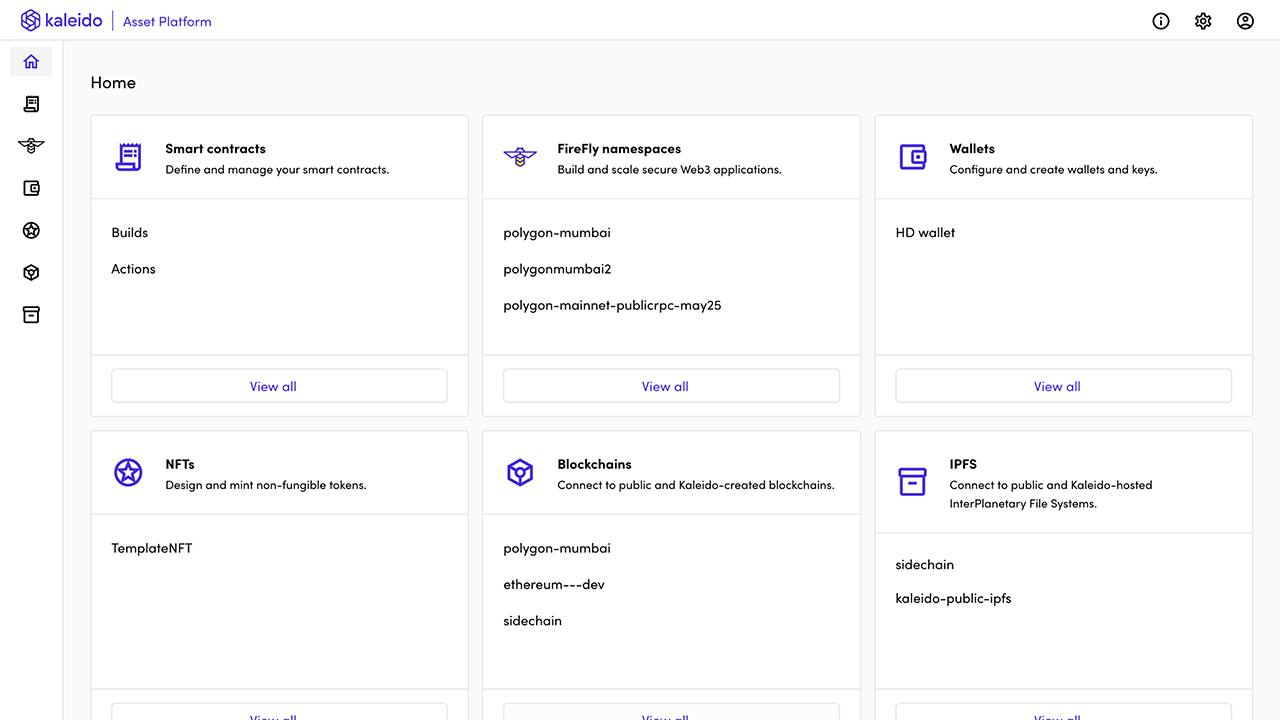Open Home from the sidebar

tap(31, 62)
